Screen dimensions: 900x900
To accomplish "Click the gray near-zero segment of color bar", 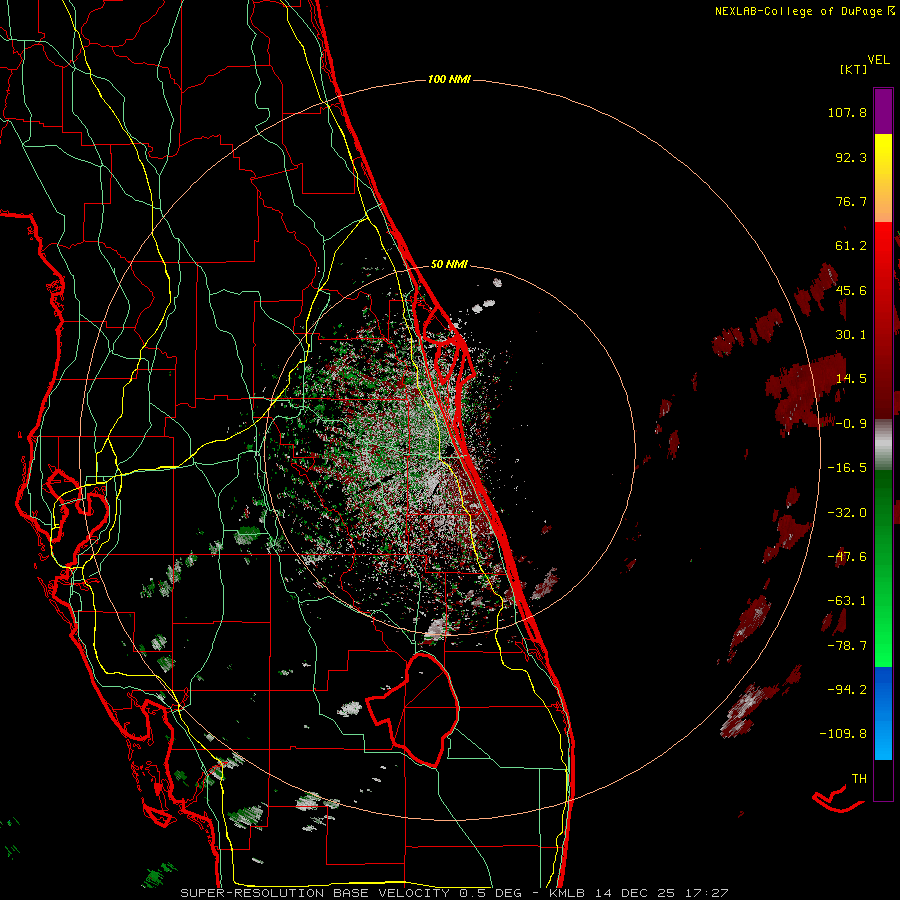I will pyautogui.click(x=883, y=445).
